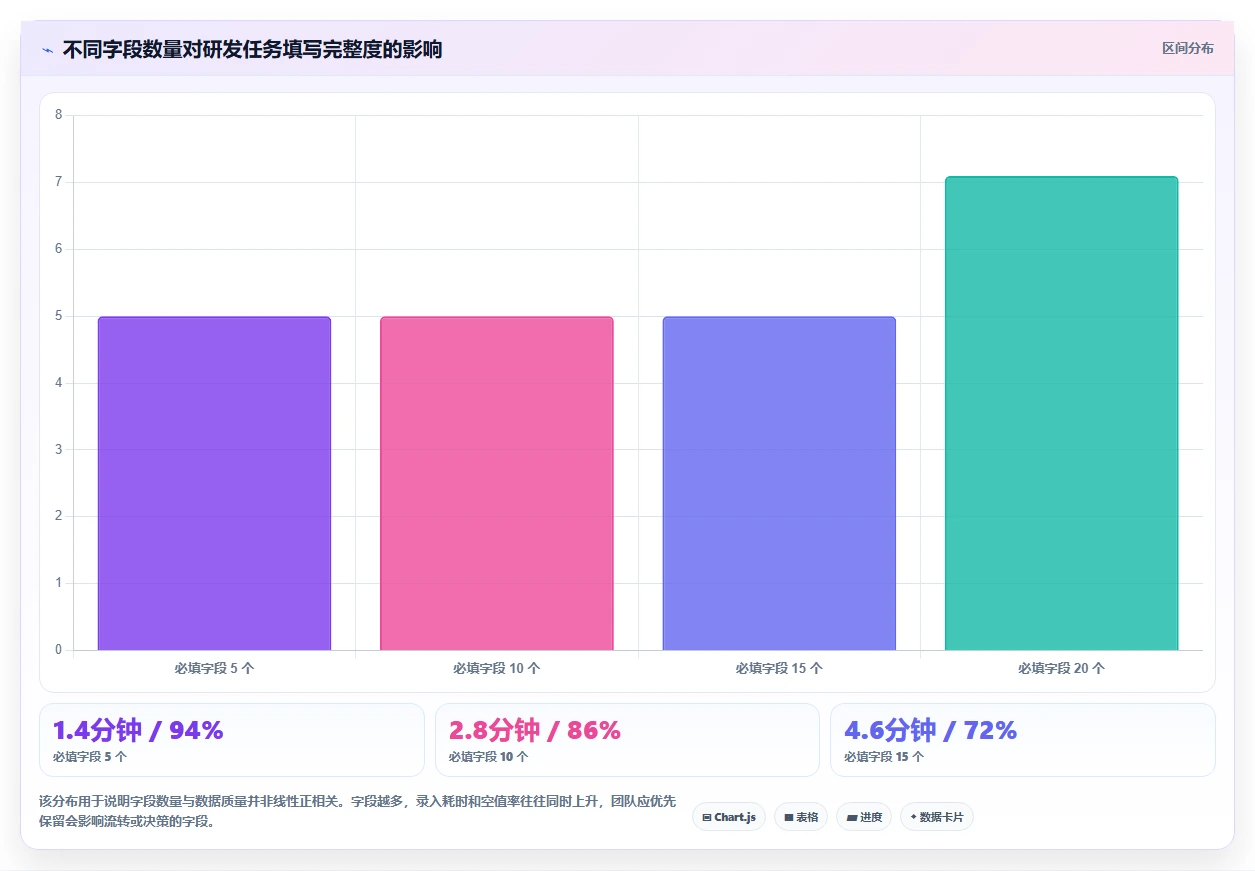Click the small icon before the chart title
Screen dimensions: 1255x871
47,50
